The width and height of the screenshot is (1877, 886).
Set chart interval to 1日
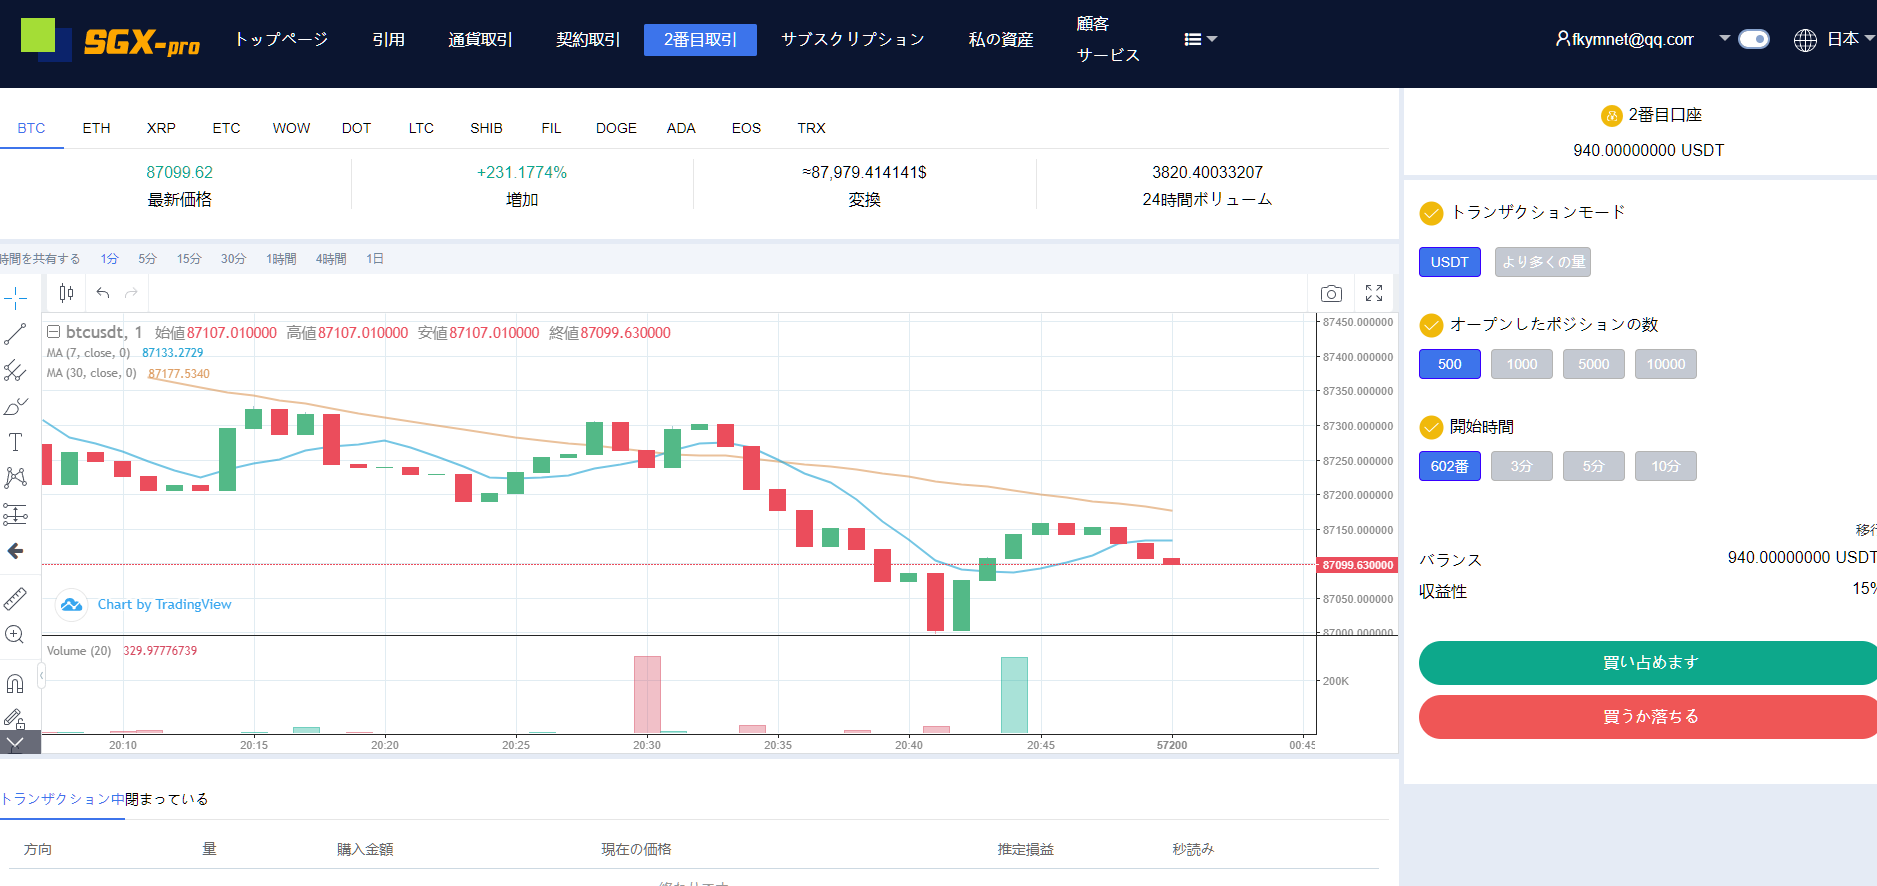tap(375, 259)
